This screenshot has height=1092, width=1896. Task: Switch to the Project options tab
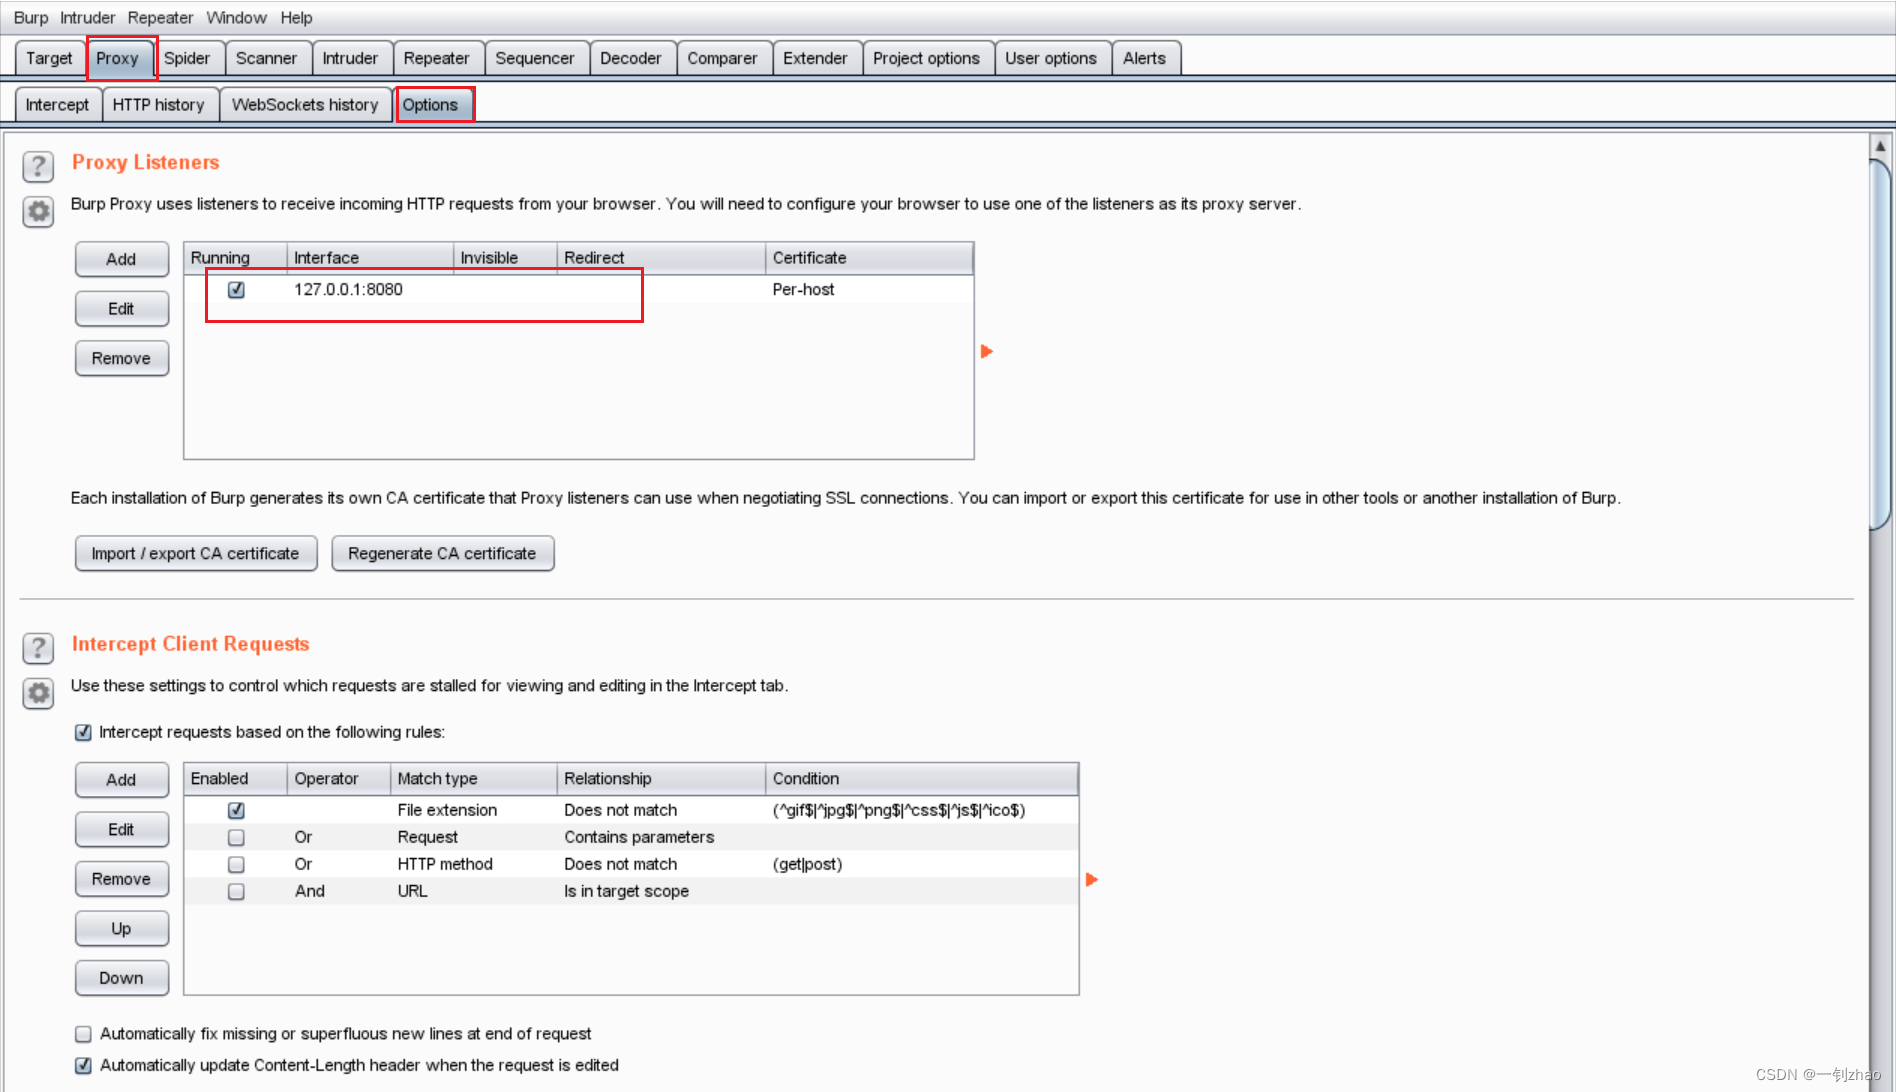point(927,58)
